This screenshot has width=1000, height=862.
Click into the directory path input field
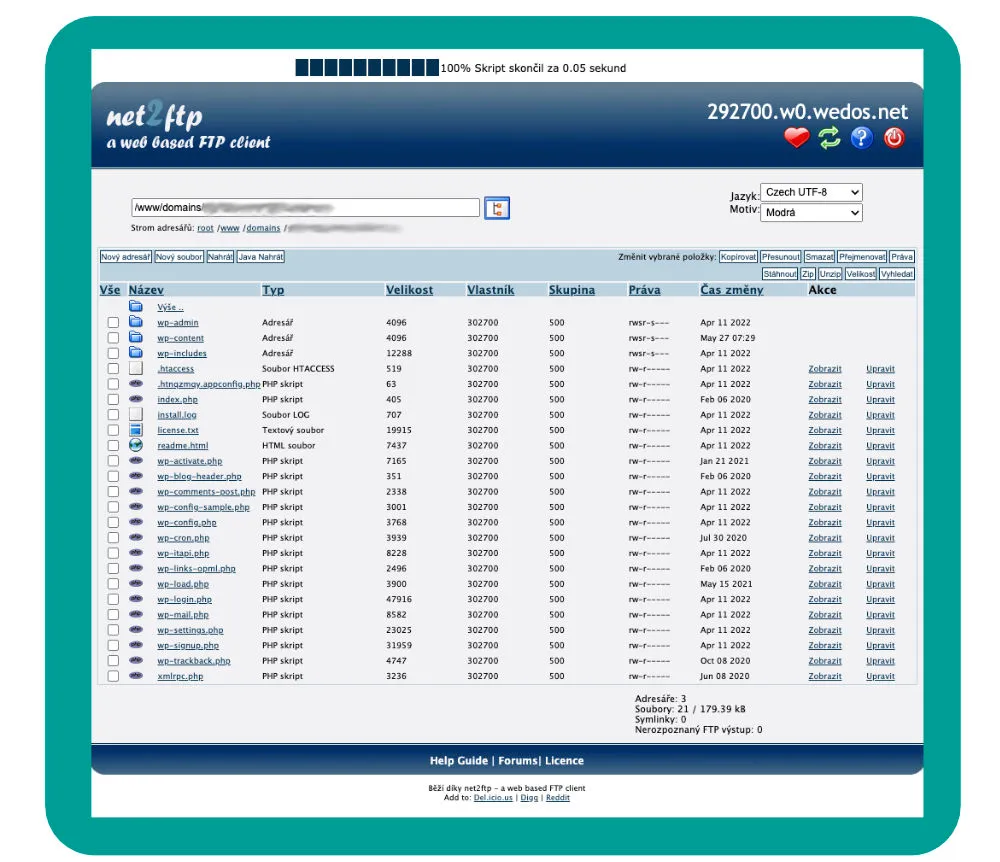click(x=305, y=207)
